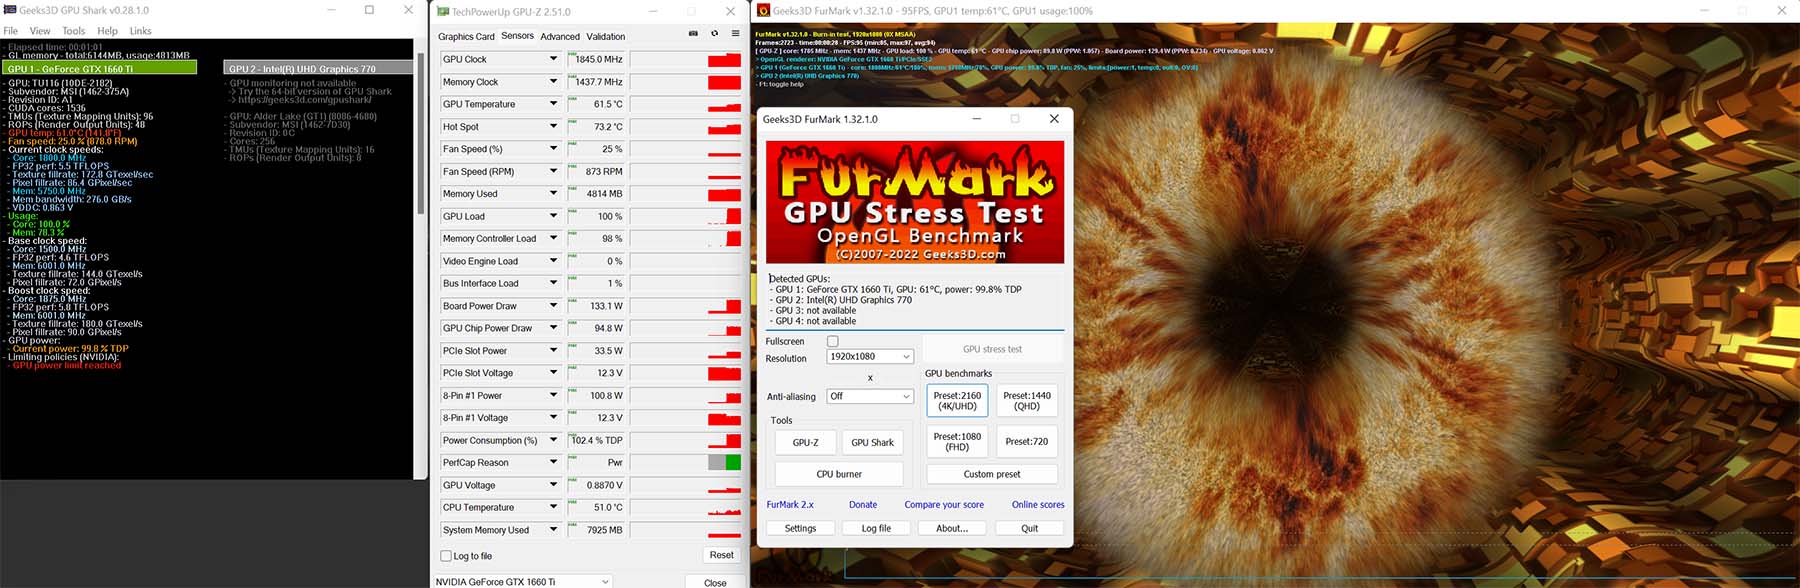Open FurMark Settings
The height and width of the screenshot is (588, 1800).
tap(800, 528)
